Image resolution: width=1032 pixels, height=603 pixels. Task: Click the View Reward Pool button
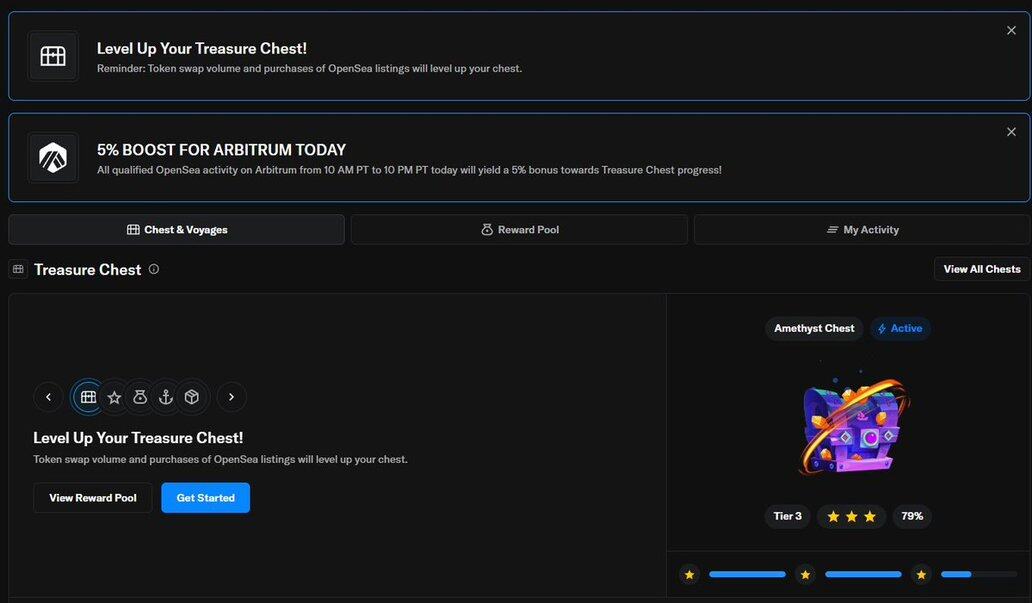pos(93,498)
